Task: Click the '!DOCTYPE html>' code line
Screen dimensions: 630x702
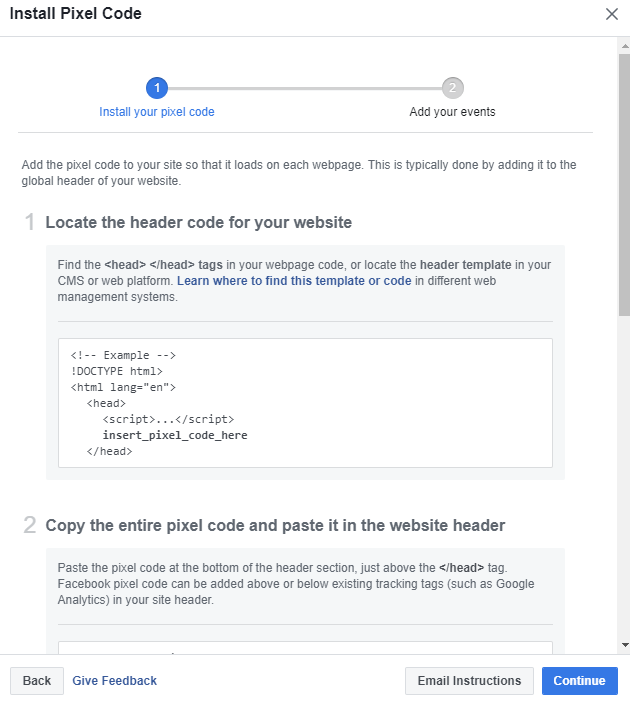Action: point(116,372)
